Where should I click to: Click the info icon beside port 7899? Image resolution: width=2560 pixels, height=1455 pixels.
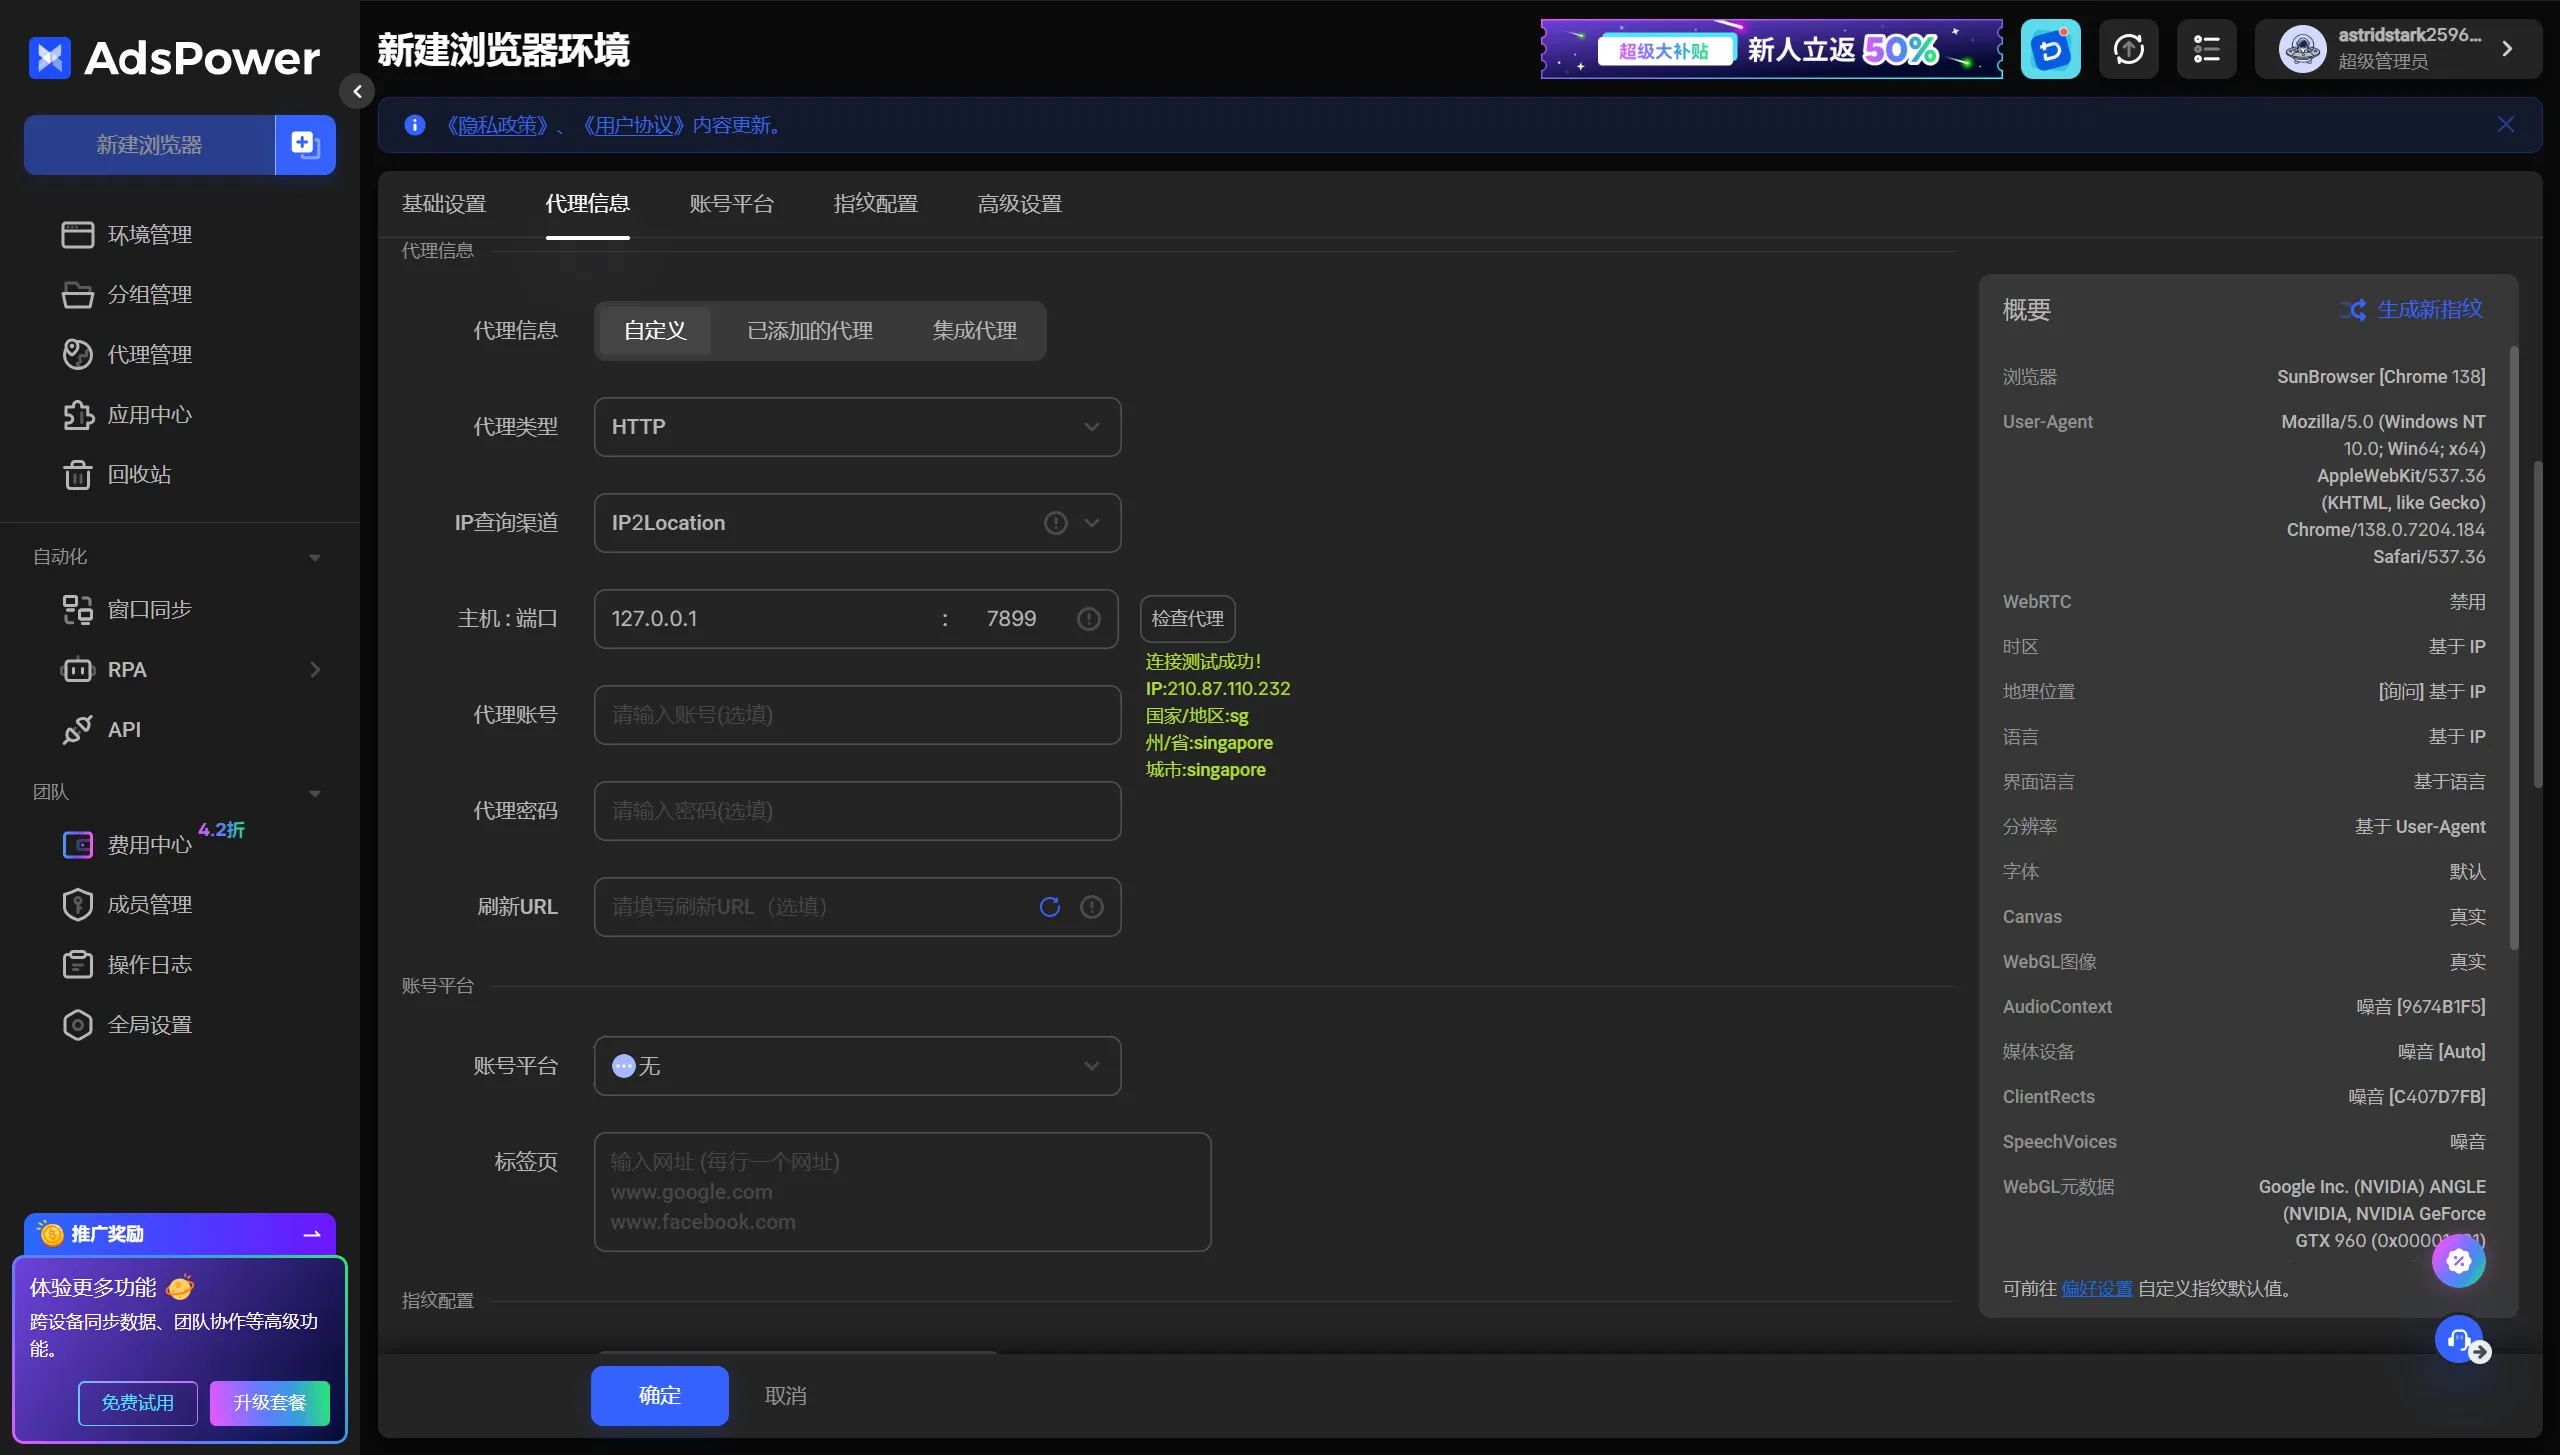point(1088,619)
